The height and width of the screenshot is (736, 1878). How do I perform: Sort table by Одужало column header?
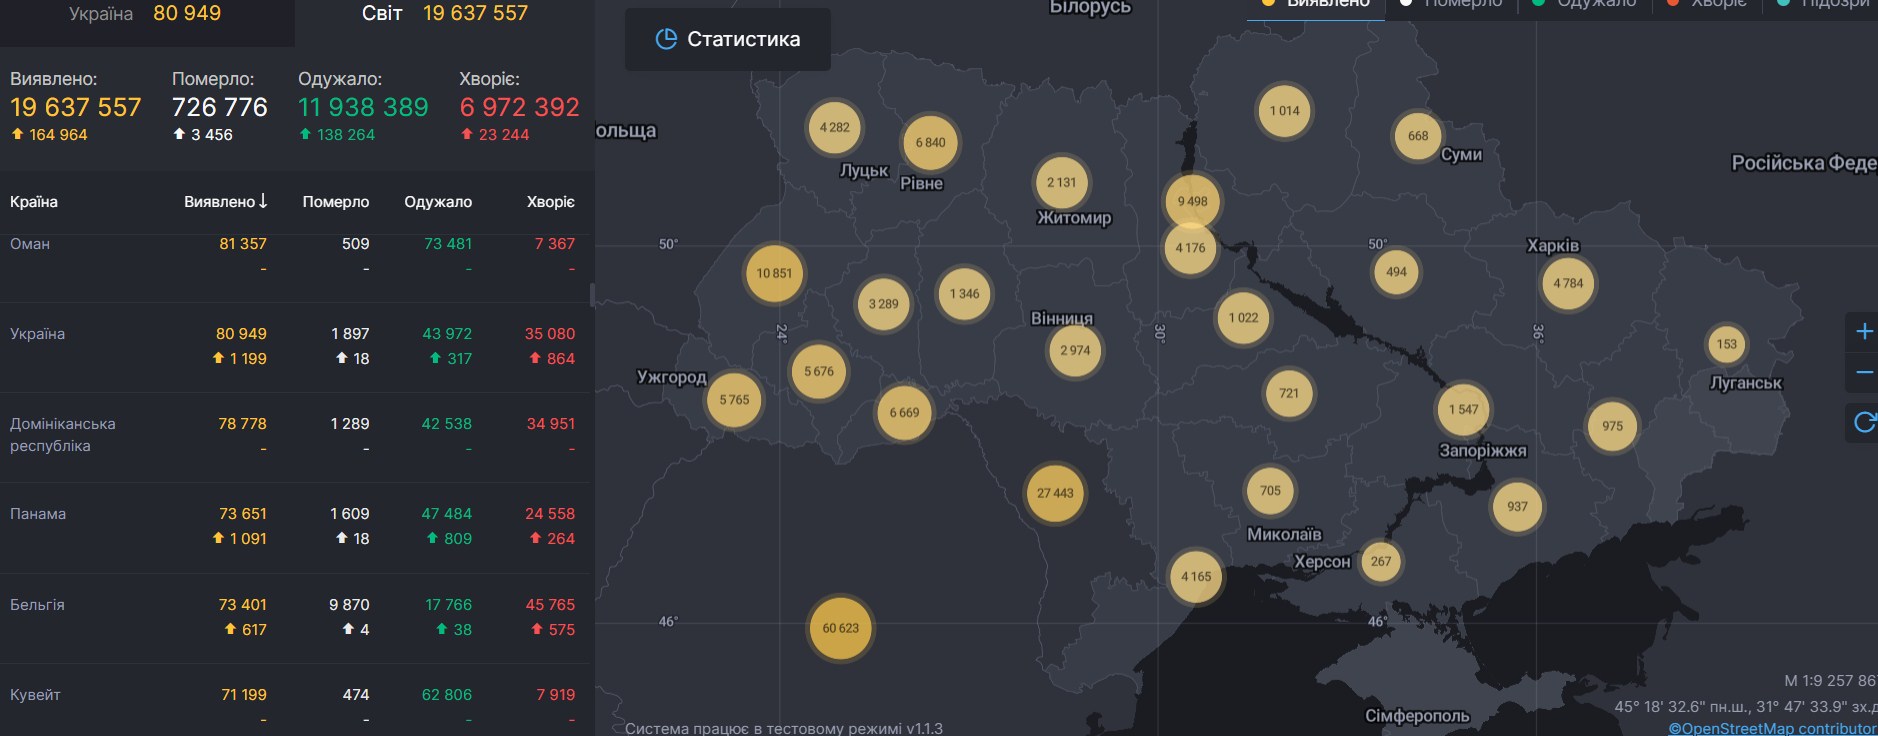coord(437,202)
